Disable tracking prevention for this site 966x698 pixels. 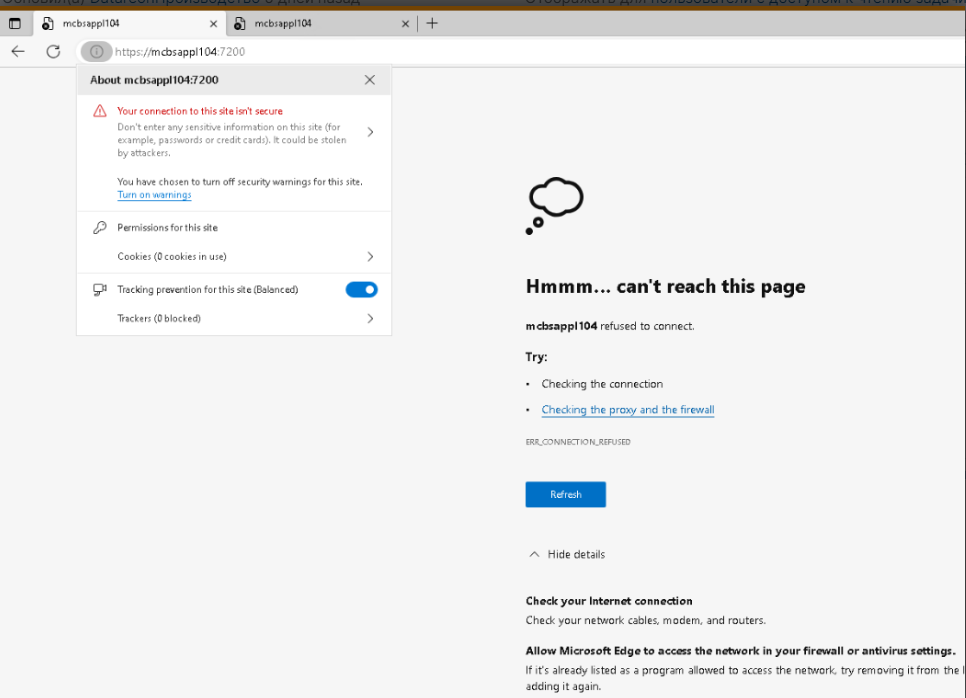pyautogui.click(x=361, y=290)
